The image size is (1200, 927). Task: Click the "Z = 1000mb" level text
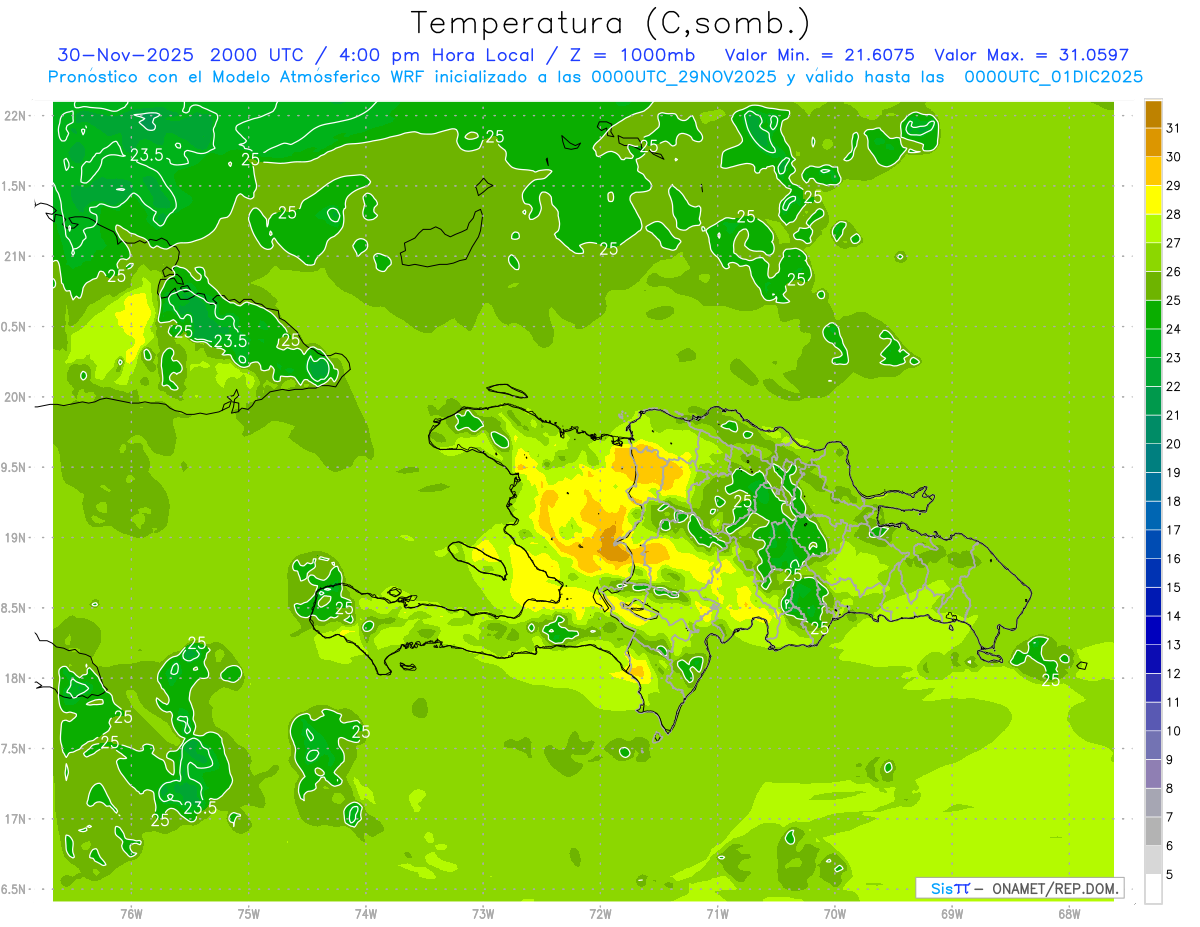coord(632,55)
